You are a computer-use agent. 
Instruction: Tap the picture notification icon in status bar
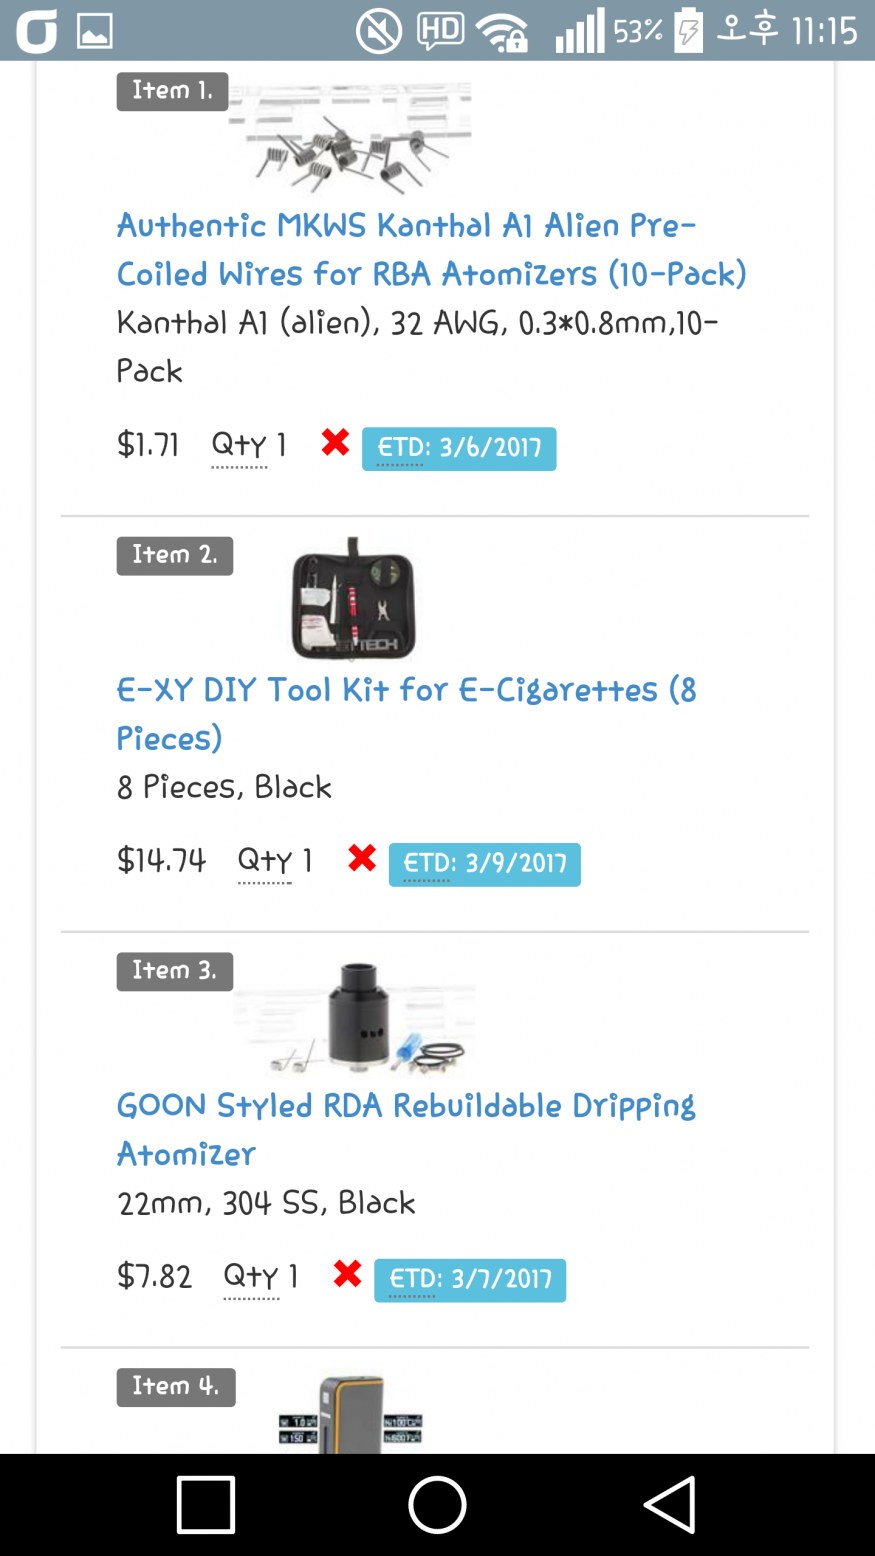[x=95, y=31]
